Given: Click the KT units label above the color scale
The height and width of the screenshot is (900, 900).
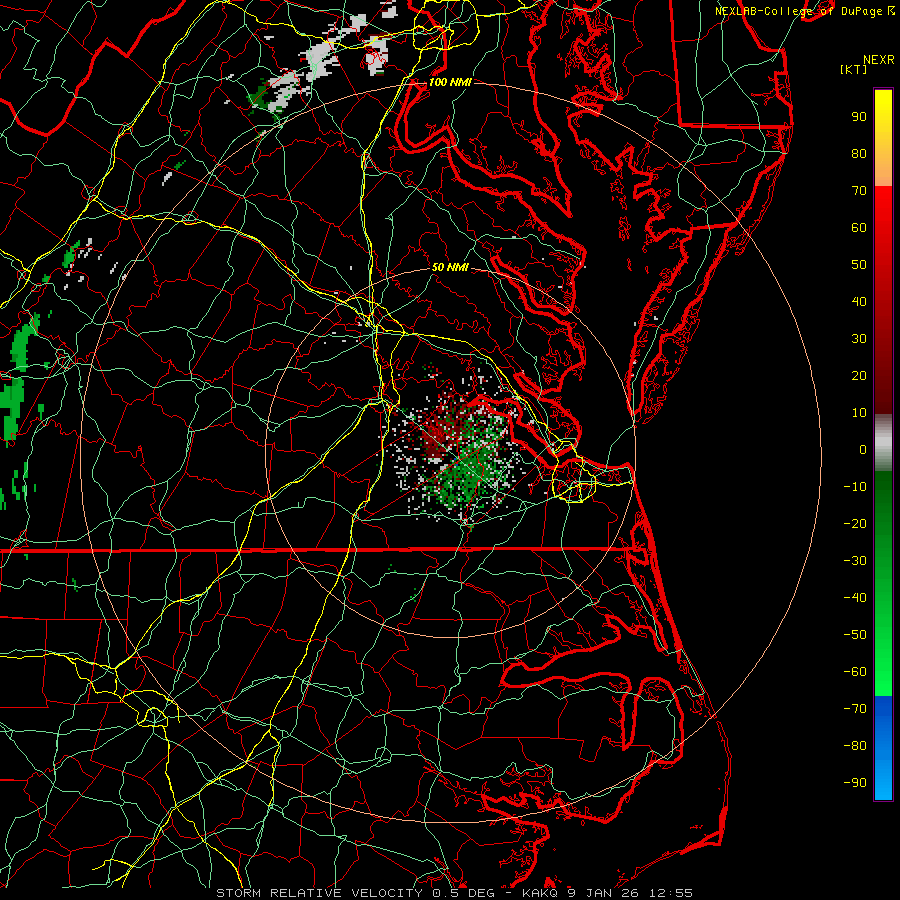Looking at the screenshot, I should click(x=854, y=69).
